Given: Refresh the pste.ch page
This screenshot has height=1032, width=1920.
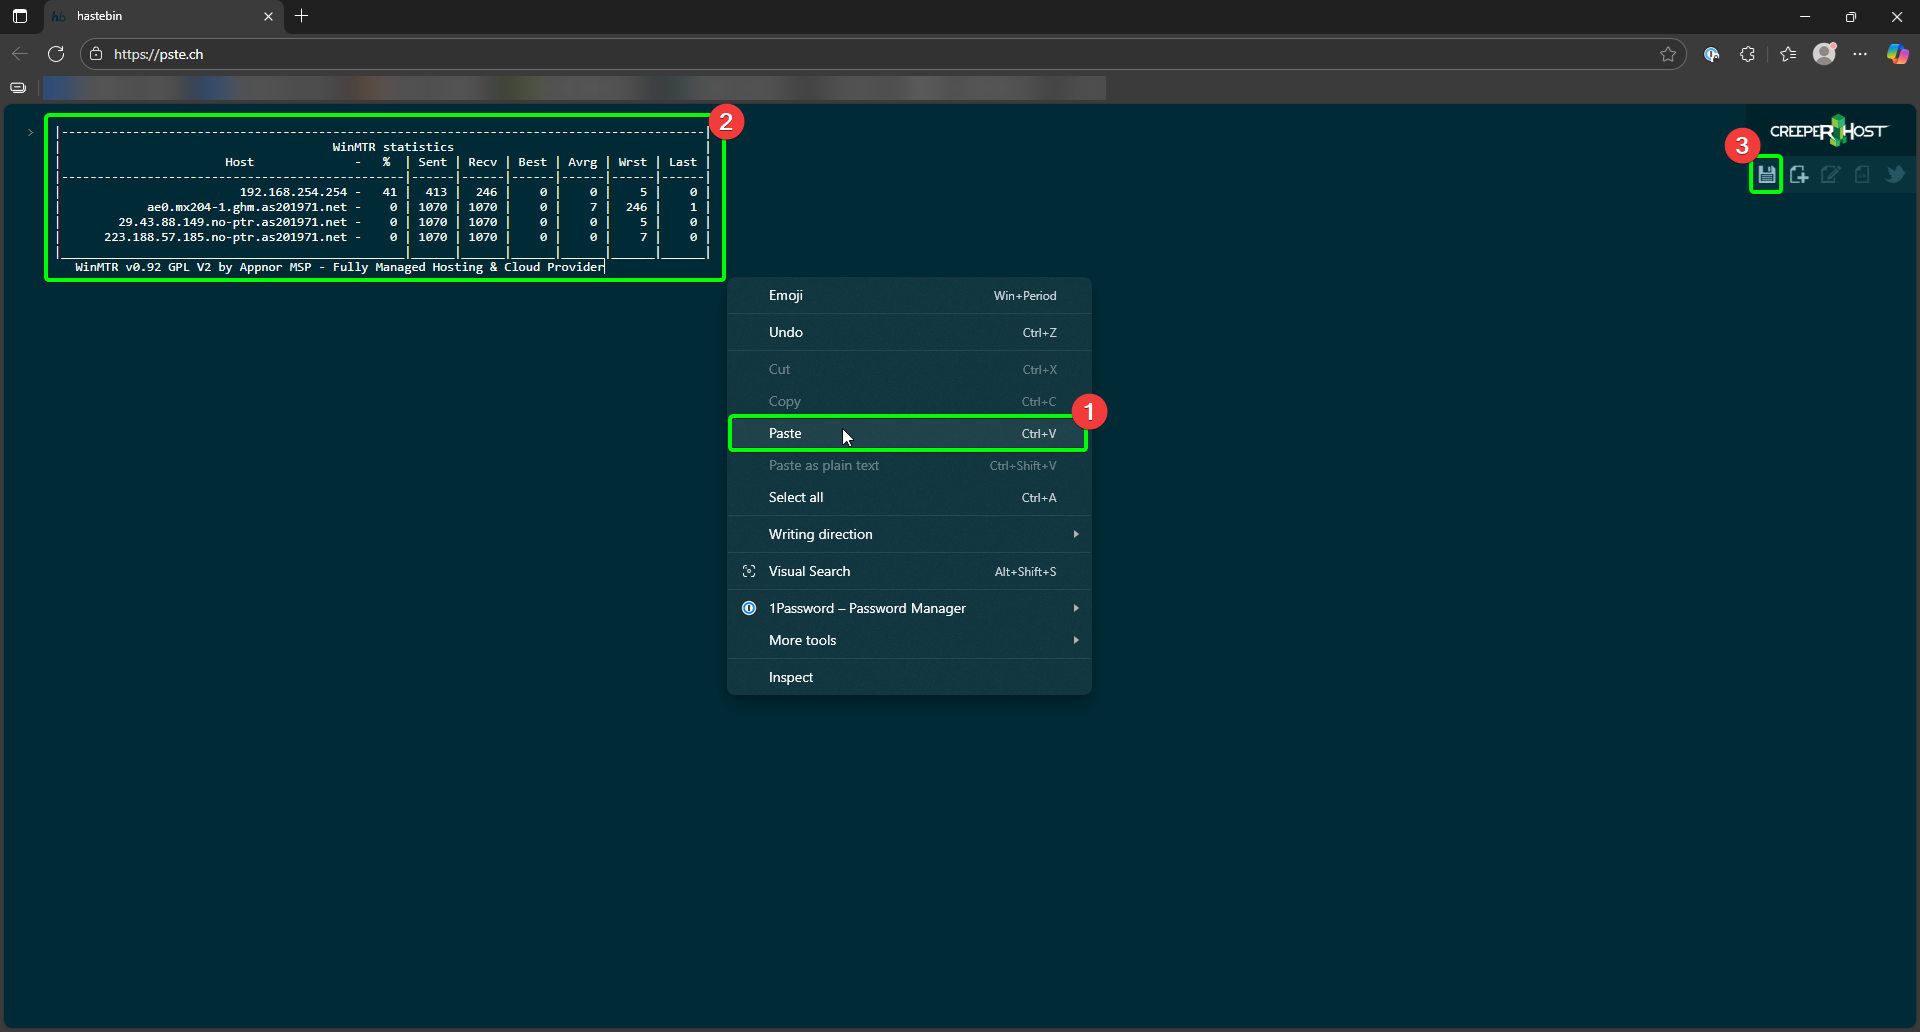Looking at the screenshot, I should 56,54.
